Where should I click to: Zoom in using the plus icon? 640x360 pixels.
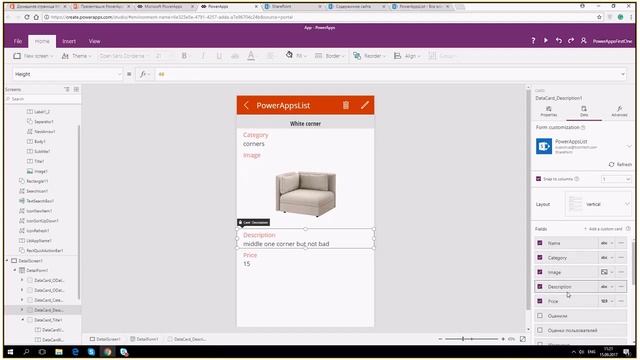tap(502, 339)
